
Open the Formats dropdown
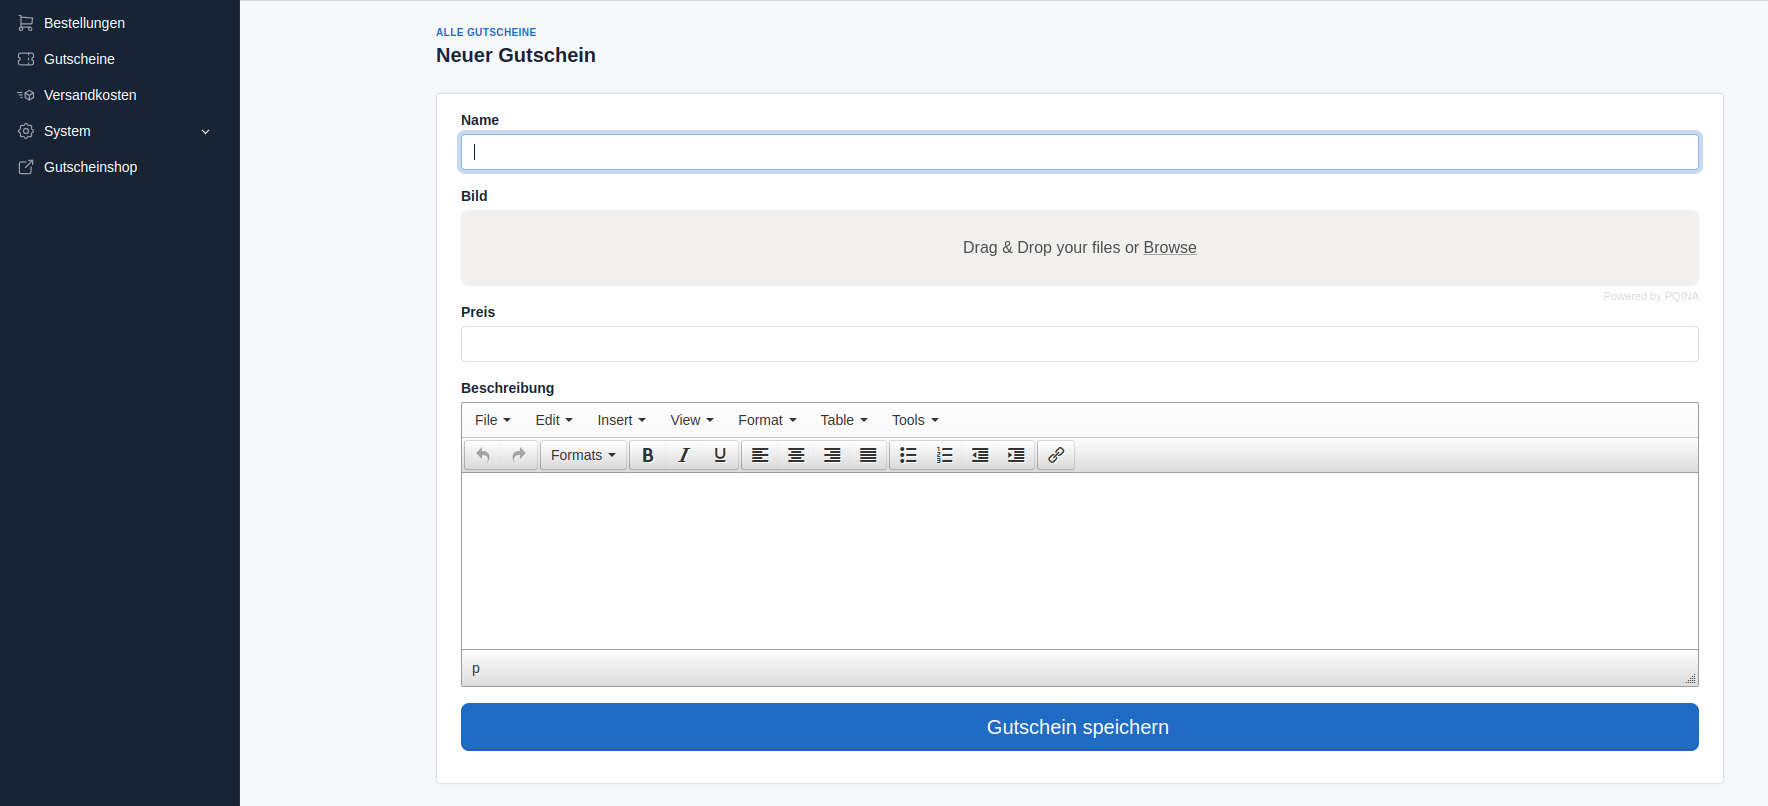pos(584,455)
